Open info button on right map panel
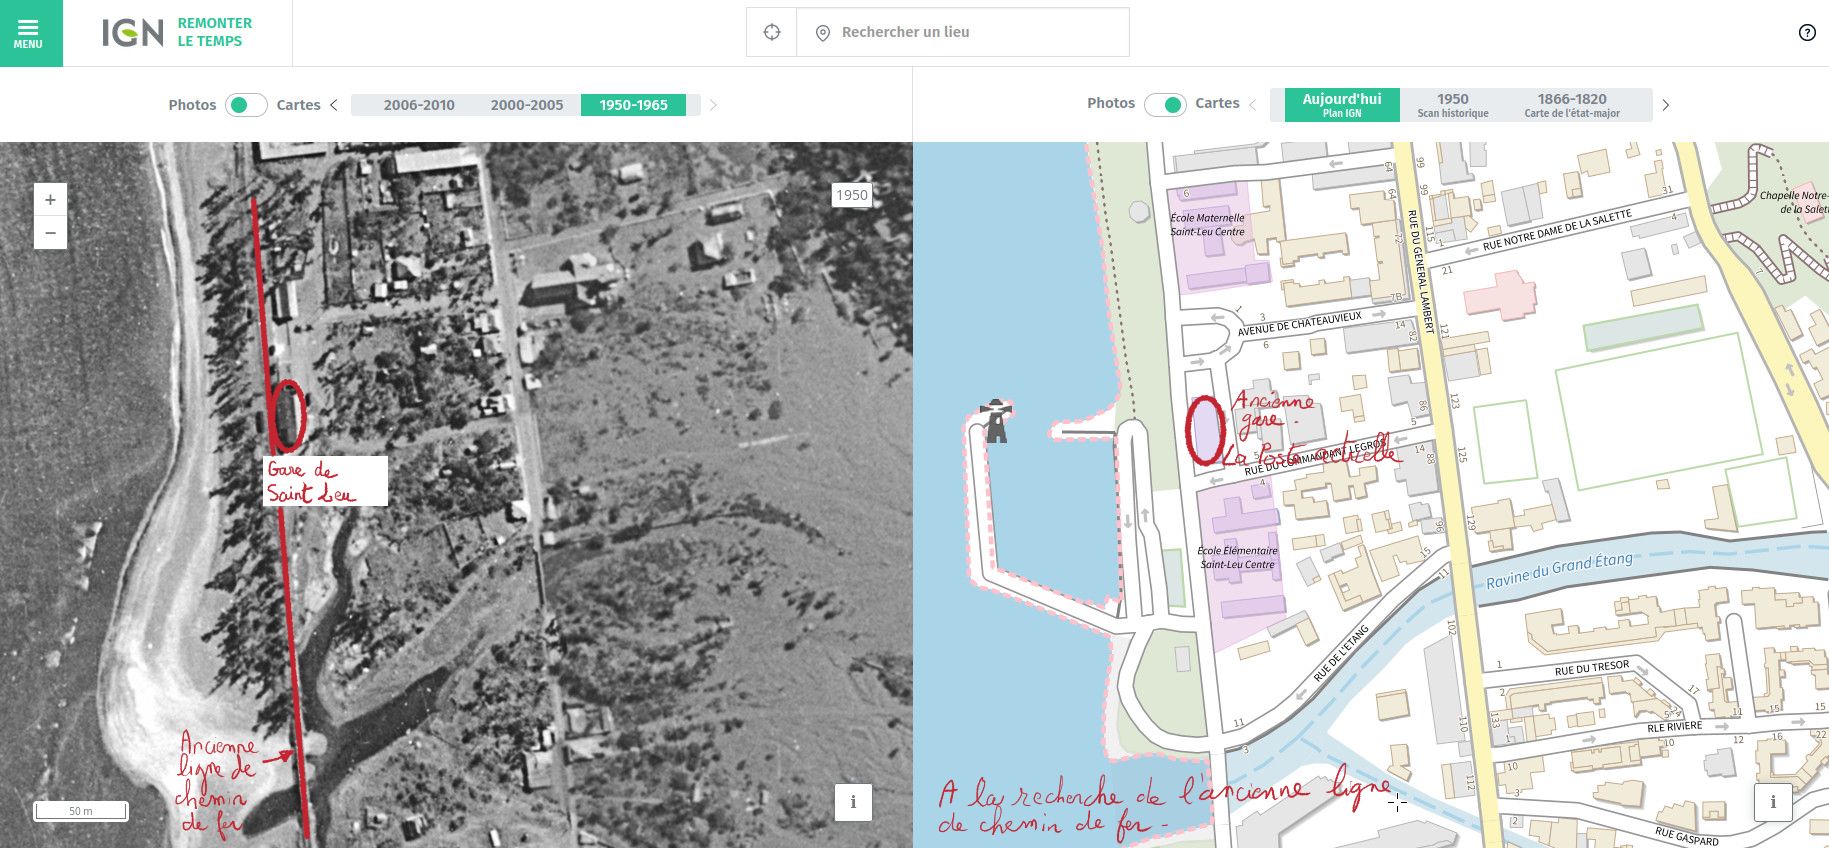Screen dimensions: 1829x848 [1772, 802]
